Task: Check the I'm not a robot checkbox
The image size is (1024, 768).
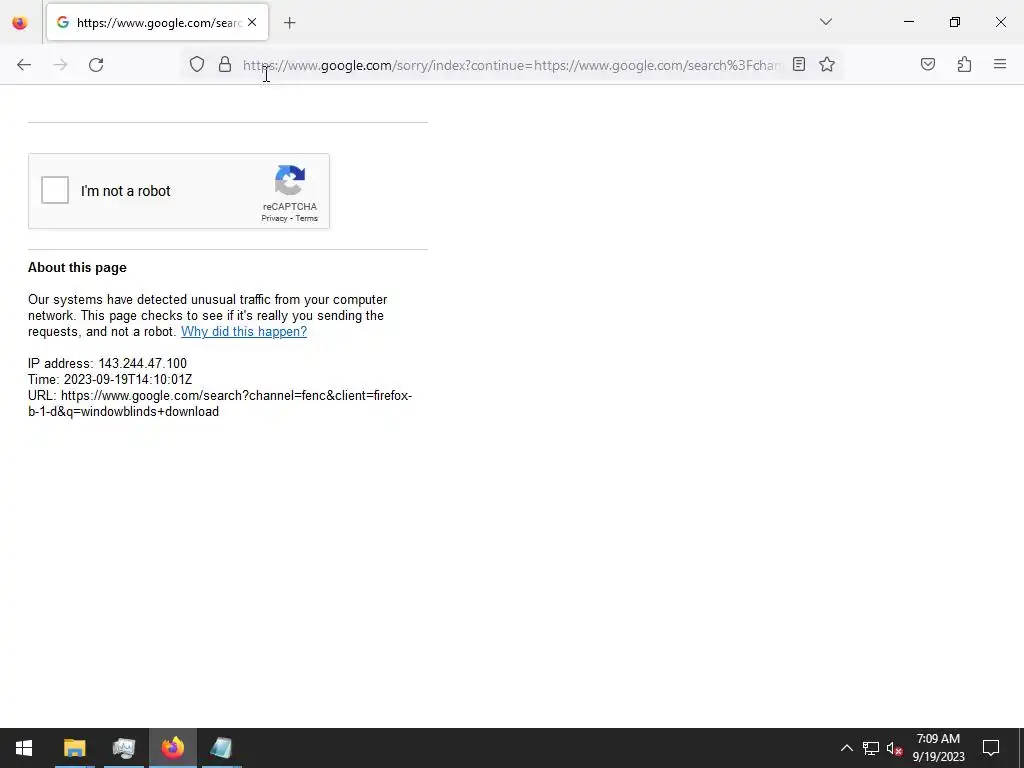Action: (55, 190)
